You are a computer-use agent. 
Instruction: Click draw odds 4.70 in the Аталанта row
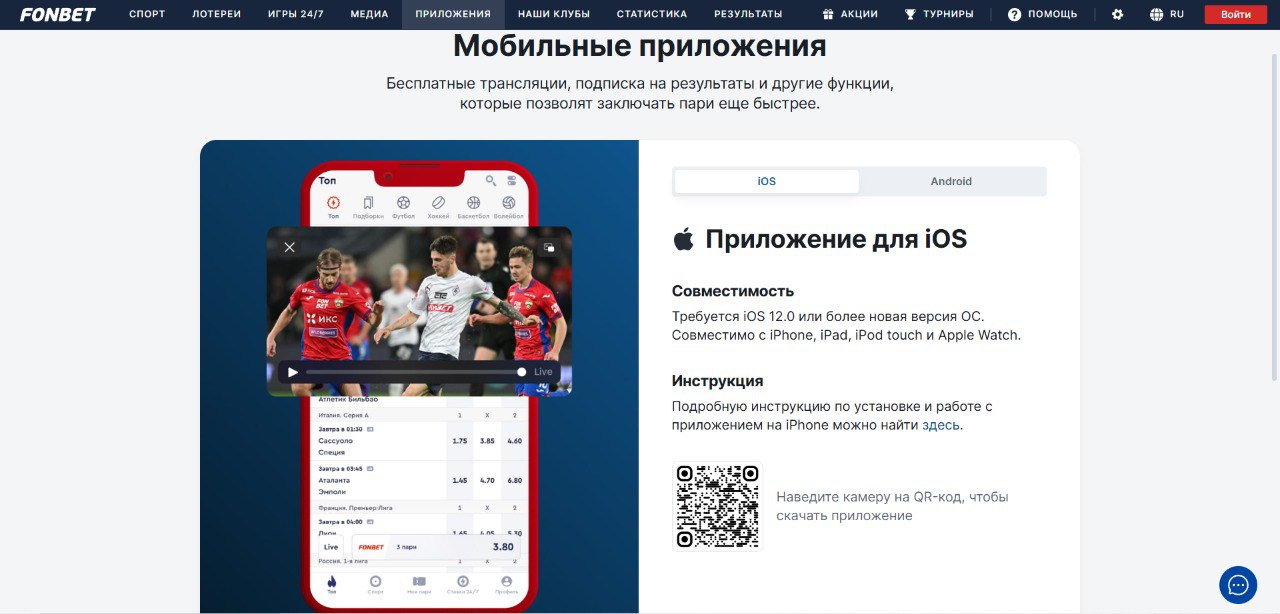click(x=487, y=481)
